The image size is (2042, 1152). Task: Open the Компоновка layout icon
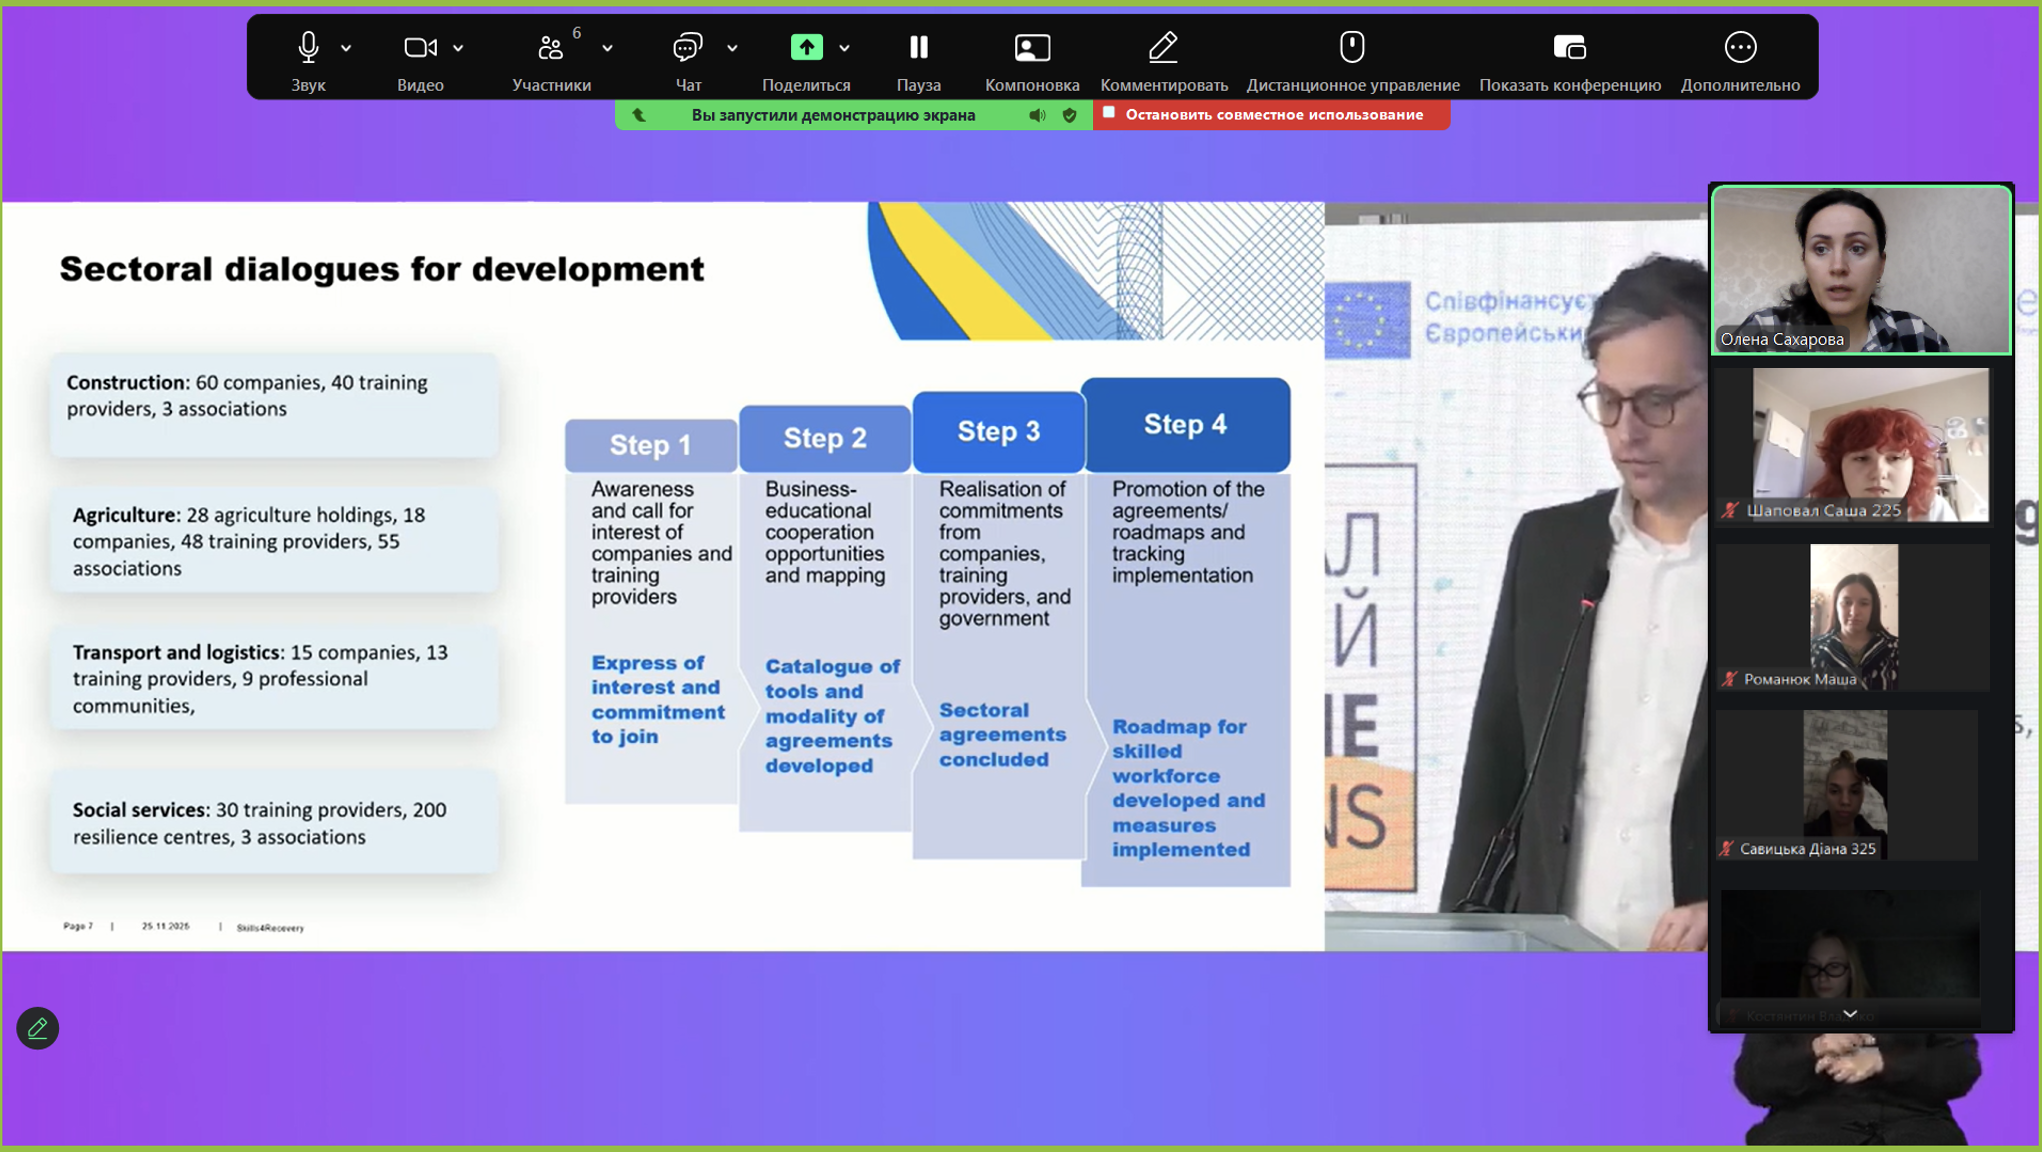pos(1031,48)
